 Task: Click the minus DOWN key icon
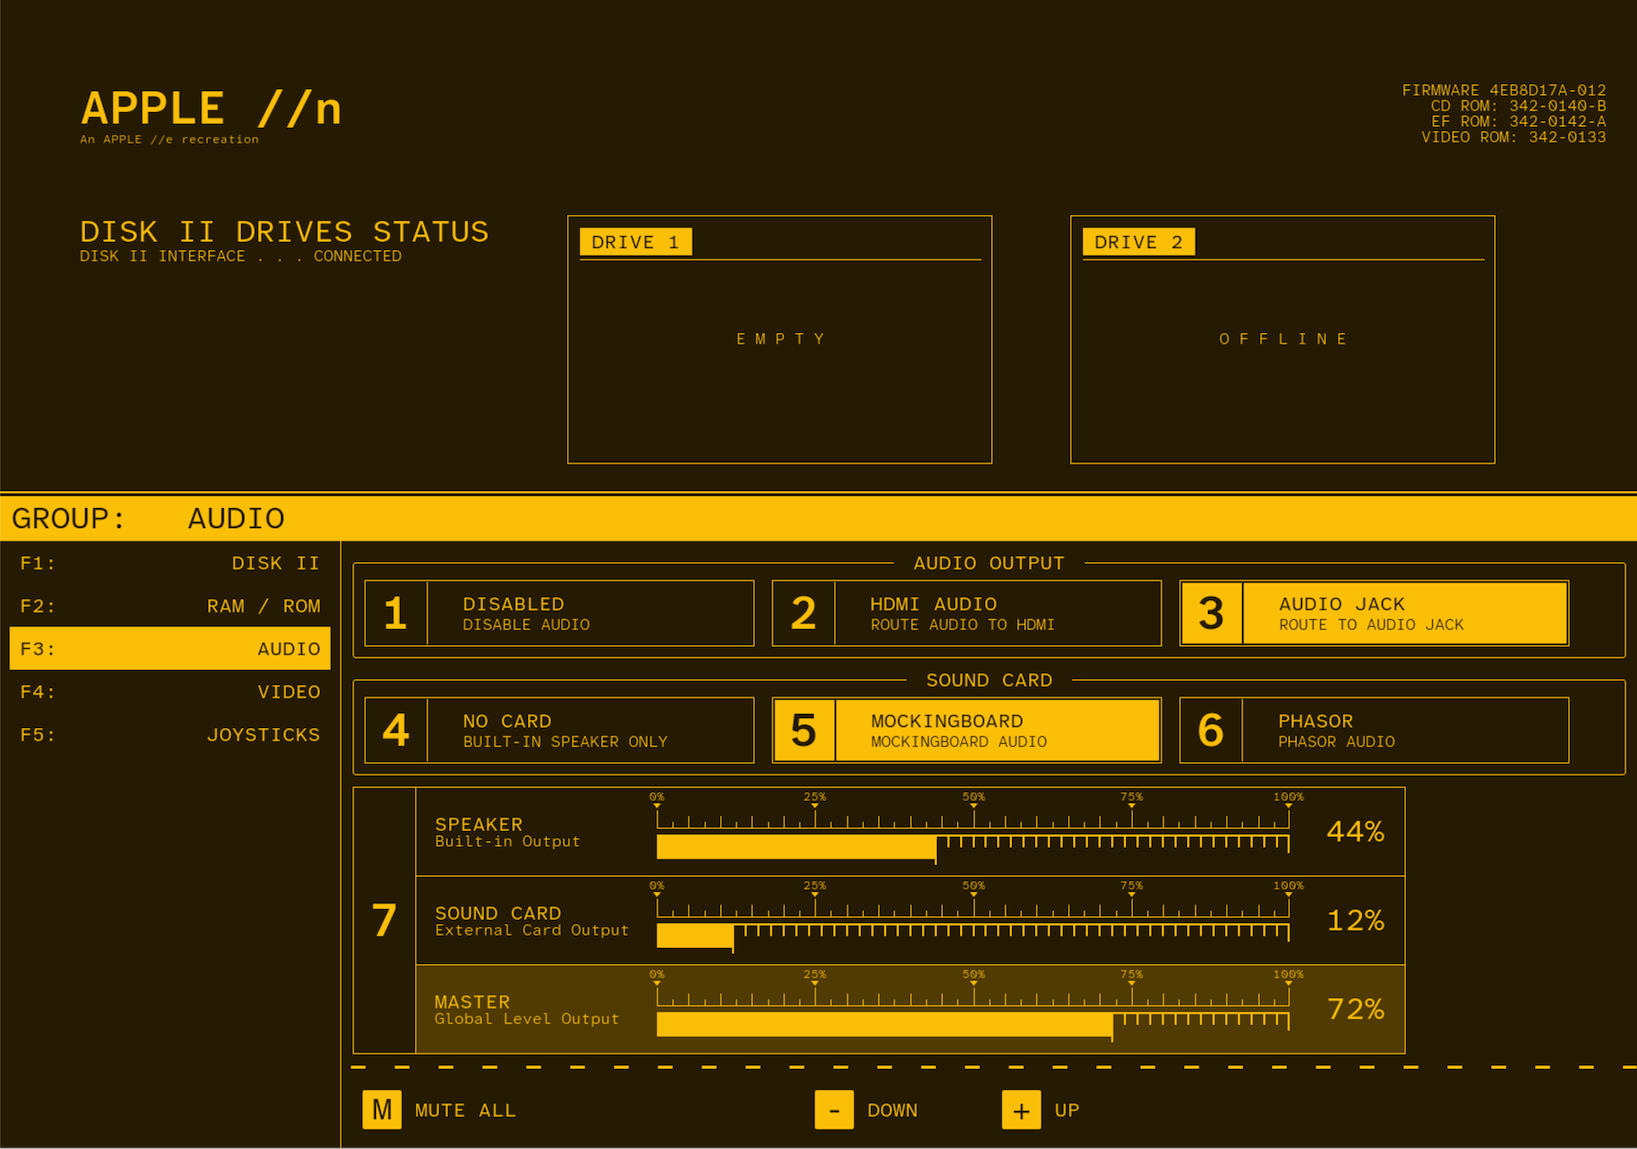[x=834, y=1110]
